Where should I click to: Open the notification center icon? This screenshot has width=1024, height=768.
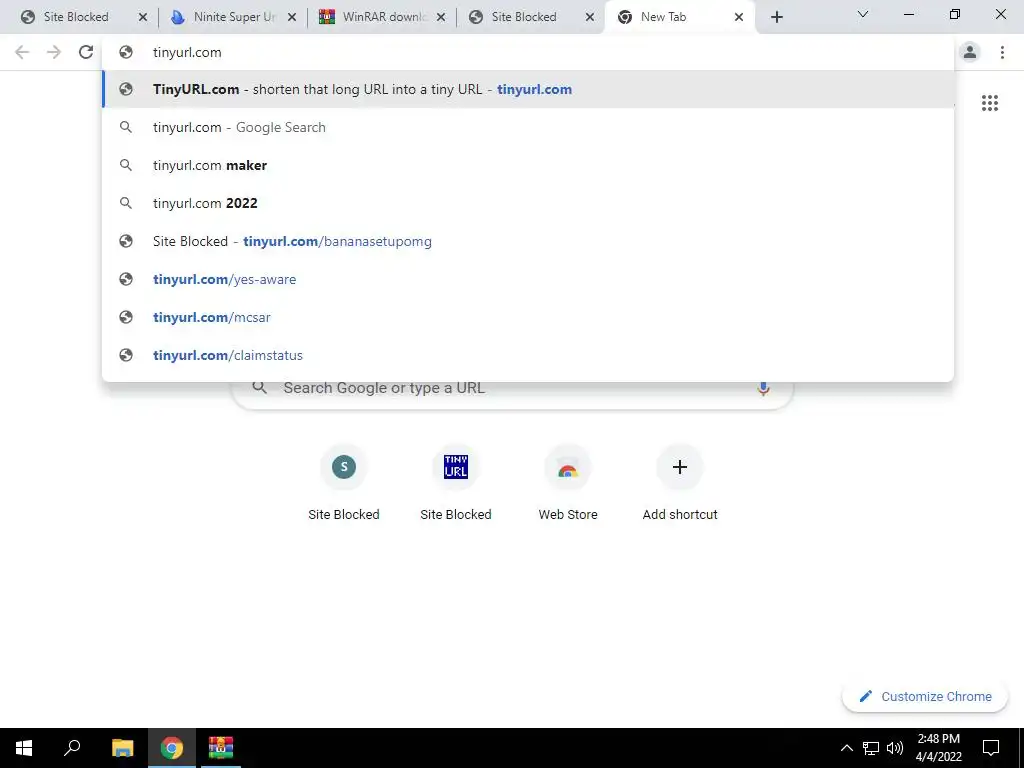tap(991, 748)
